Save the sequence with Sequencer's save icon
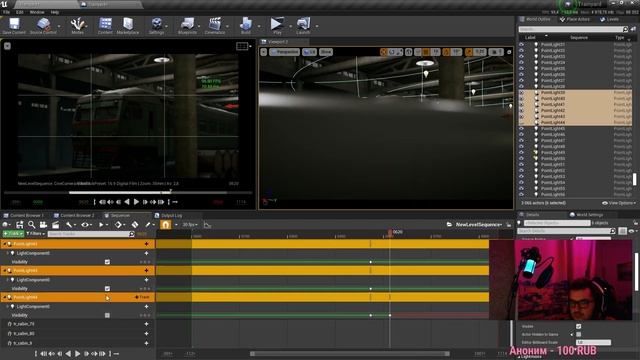This screenshot has height=360, width=640. (20, 224)
